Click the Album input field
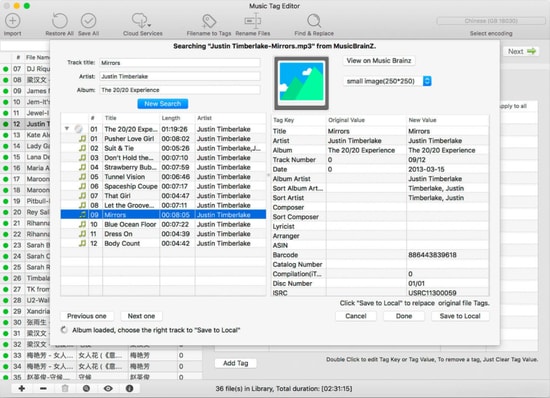 (x=179, y=90)
